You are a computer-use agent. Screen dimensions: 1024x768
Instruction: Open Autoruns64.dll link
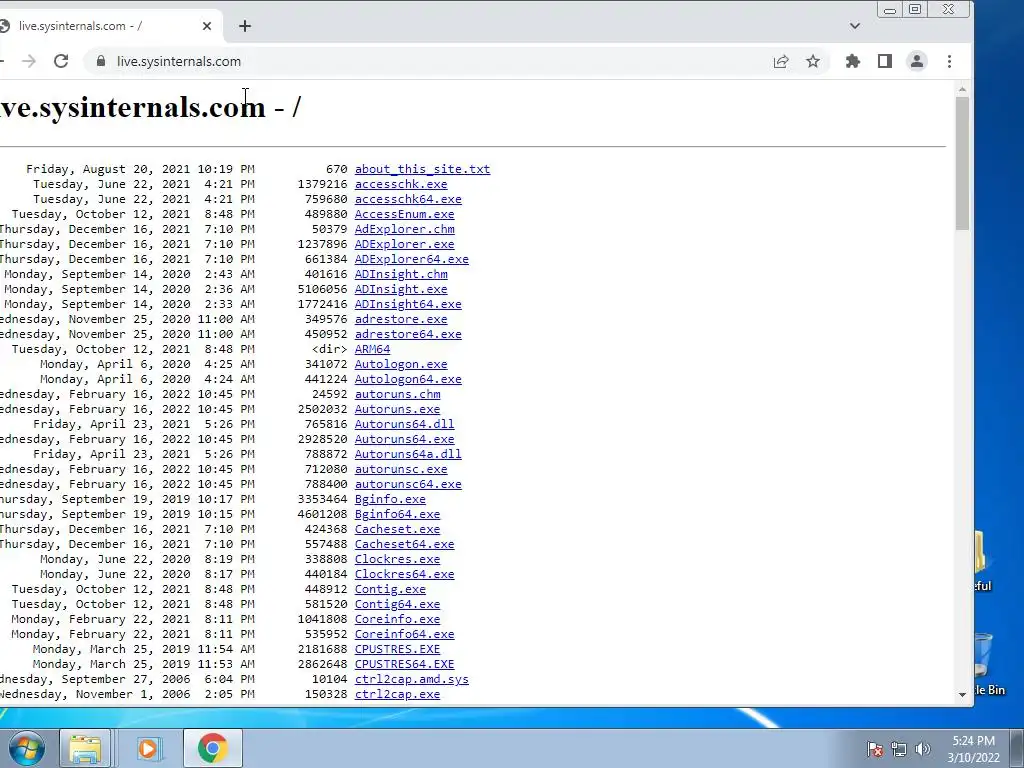click(x=404, y=424)
